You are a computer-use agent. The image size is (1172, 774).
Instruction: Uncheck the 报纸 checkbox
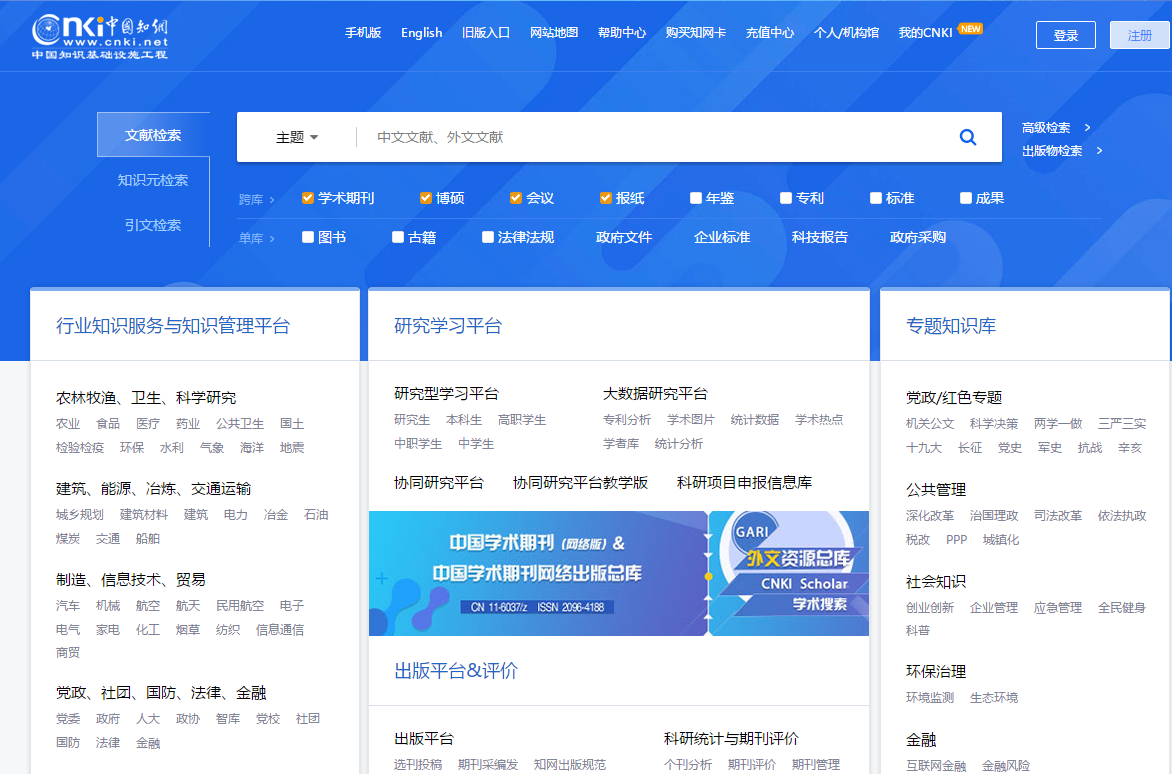(605, 198)
